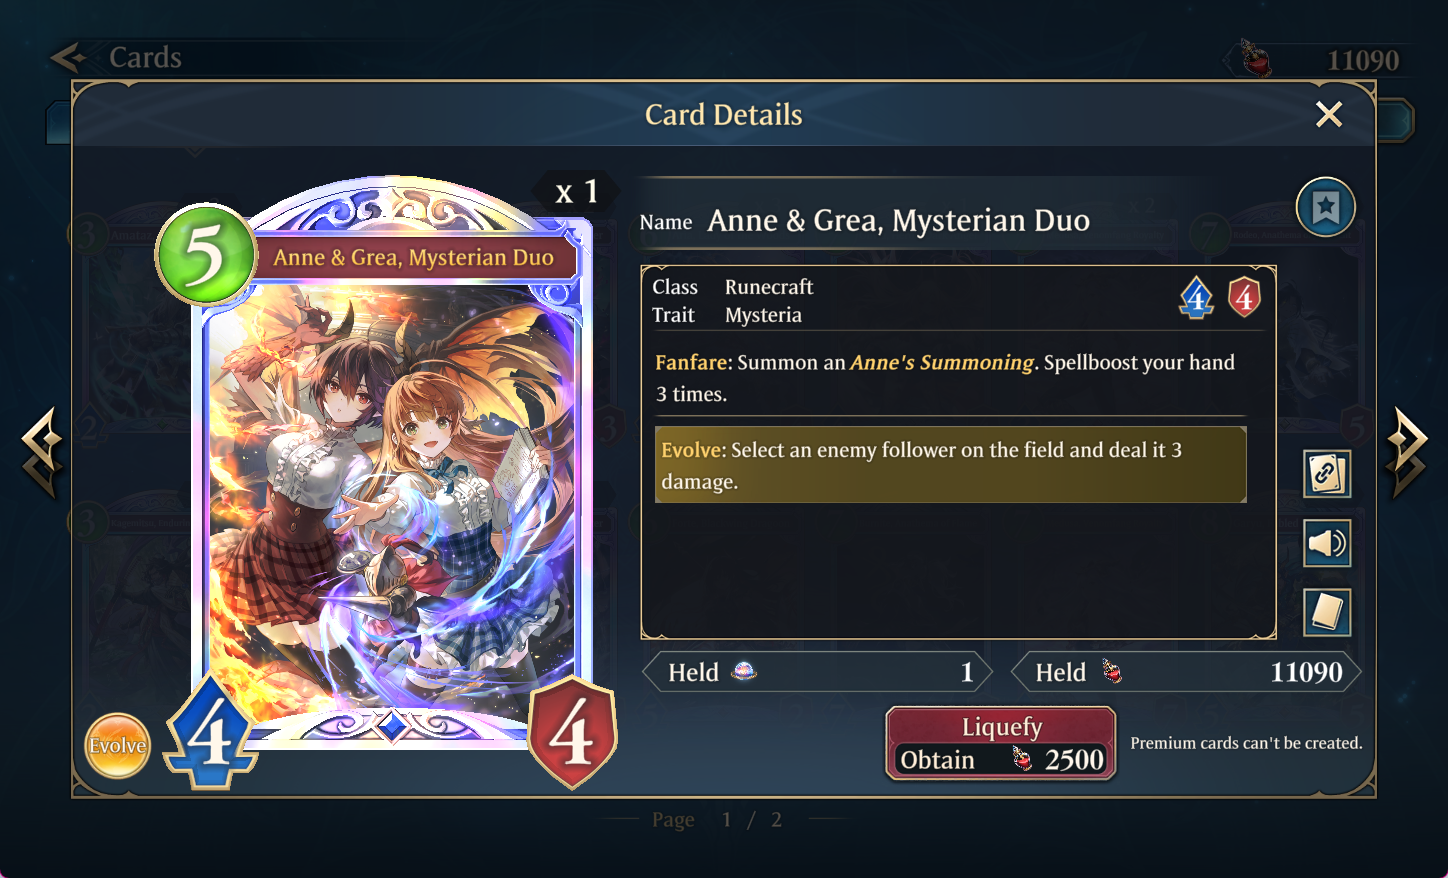Viewport: 1448px width, 878px height.
Task: Click the Held vials count field
Action: 1186,672
